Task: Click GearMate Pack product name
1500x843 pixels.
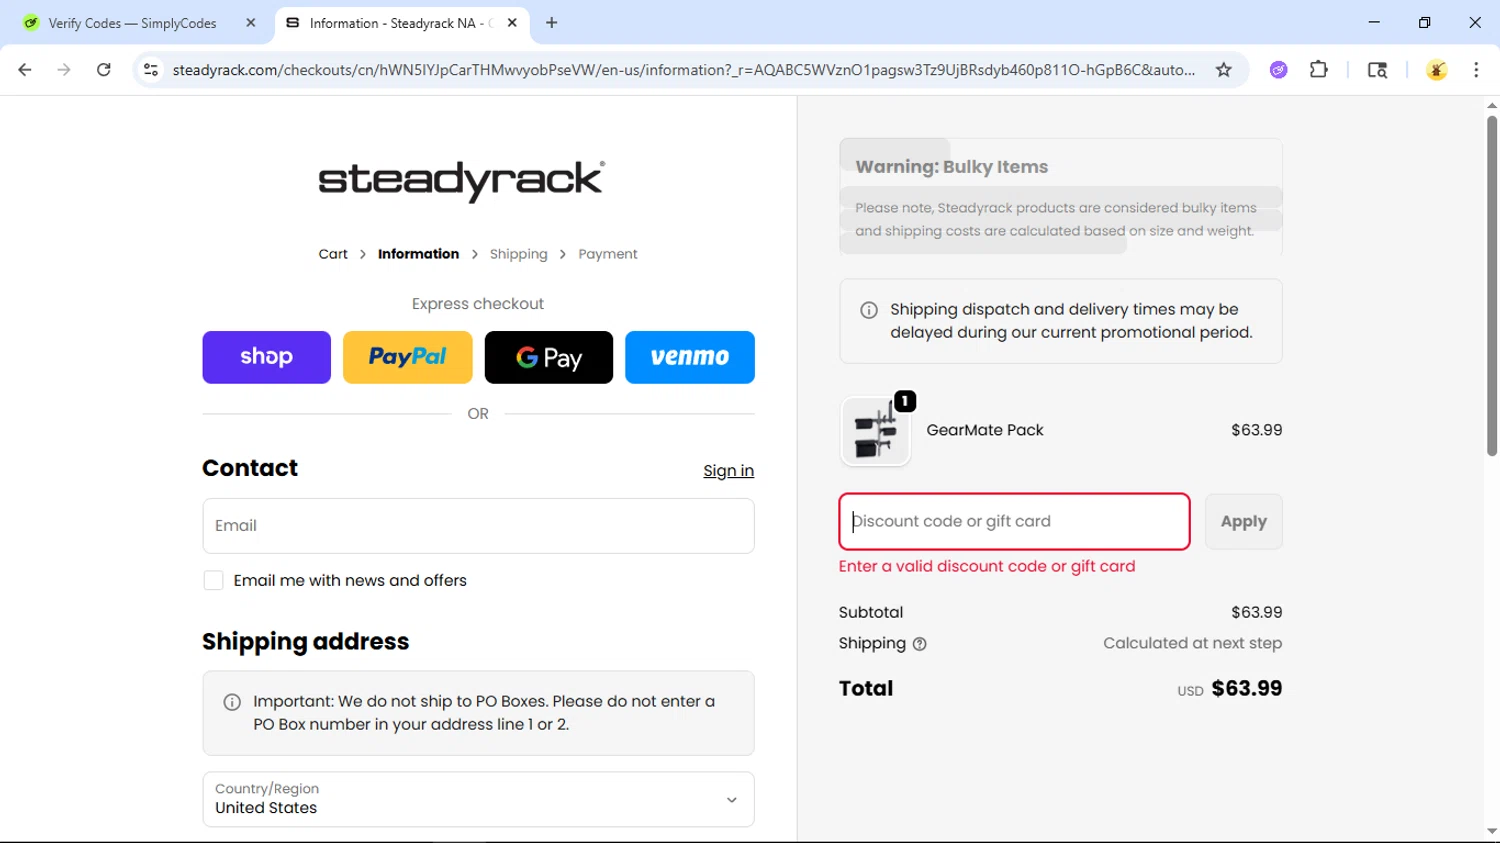Action: click(985, 430)
